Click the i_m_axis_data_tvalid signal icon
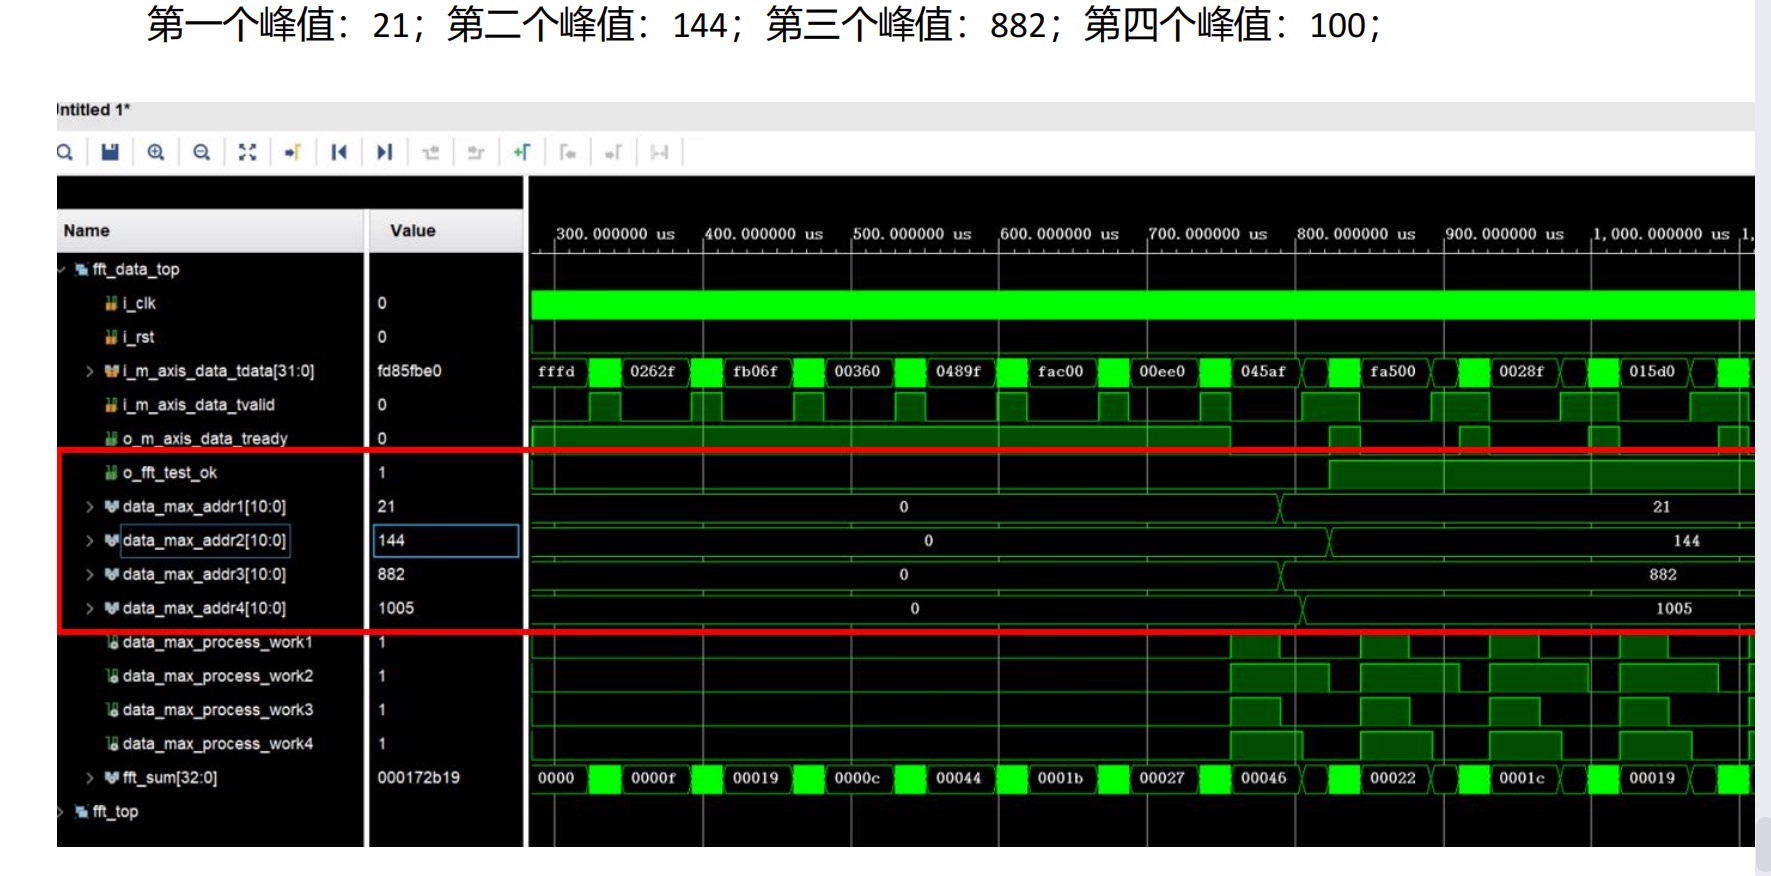The image size is (1771, 876). click(112, 405)
